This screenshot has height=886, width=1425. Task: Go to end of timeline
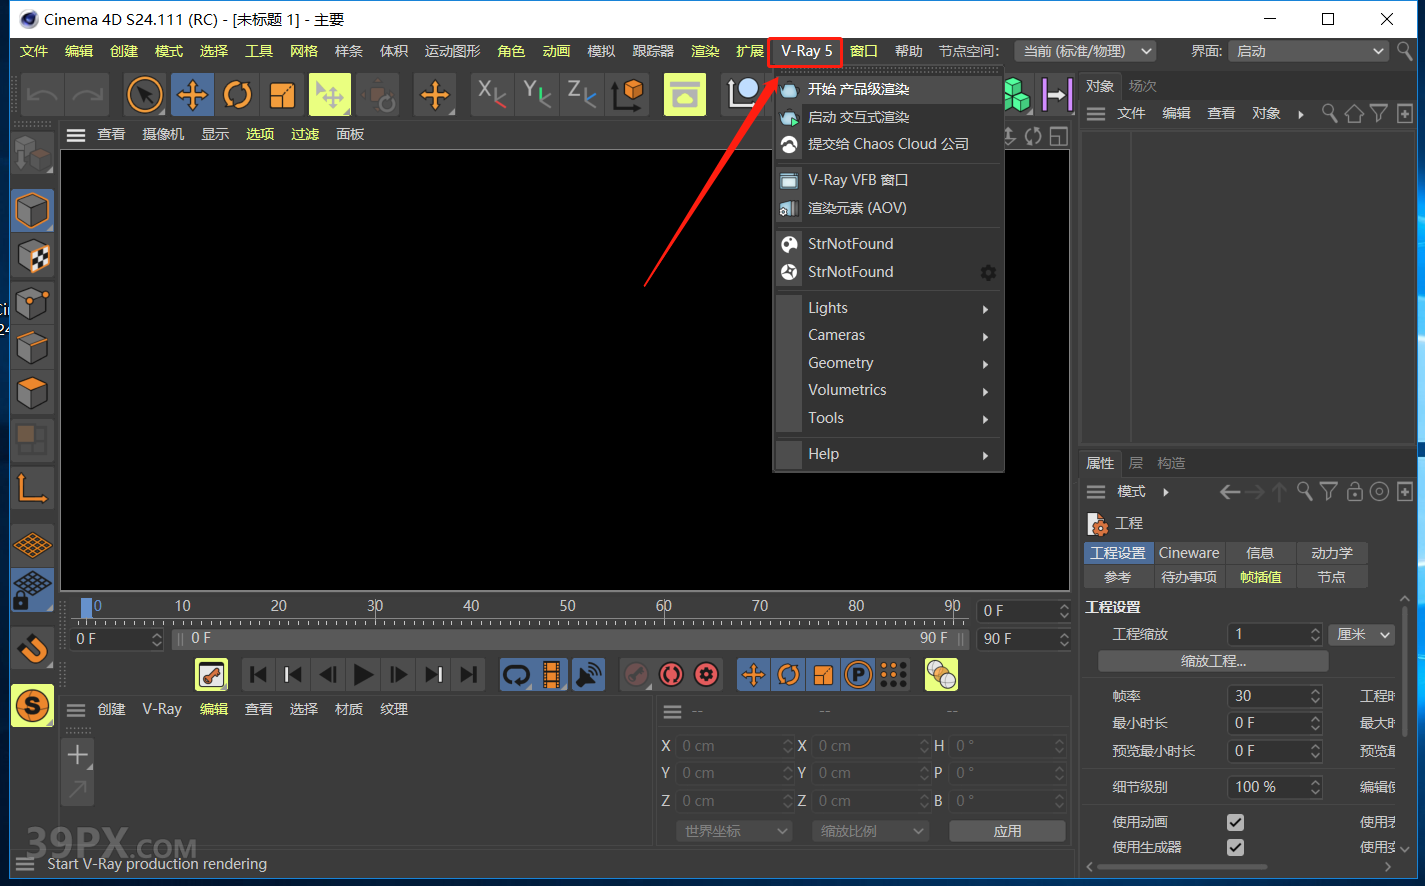[468, 675]
